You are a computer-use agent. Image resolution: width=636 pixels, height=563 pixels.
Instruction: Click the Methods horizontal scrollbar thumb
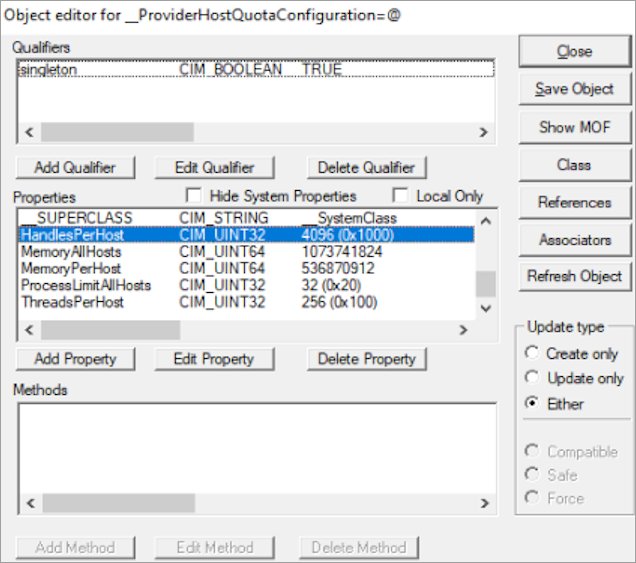coord(118,503)
